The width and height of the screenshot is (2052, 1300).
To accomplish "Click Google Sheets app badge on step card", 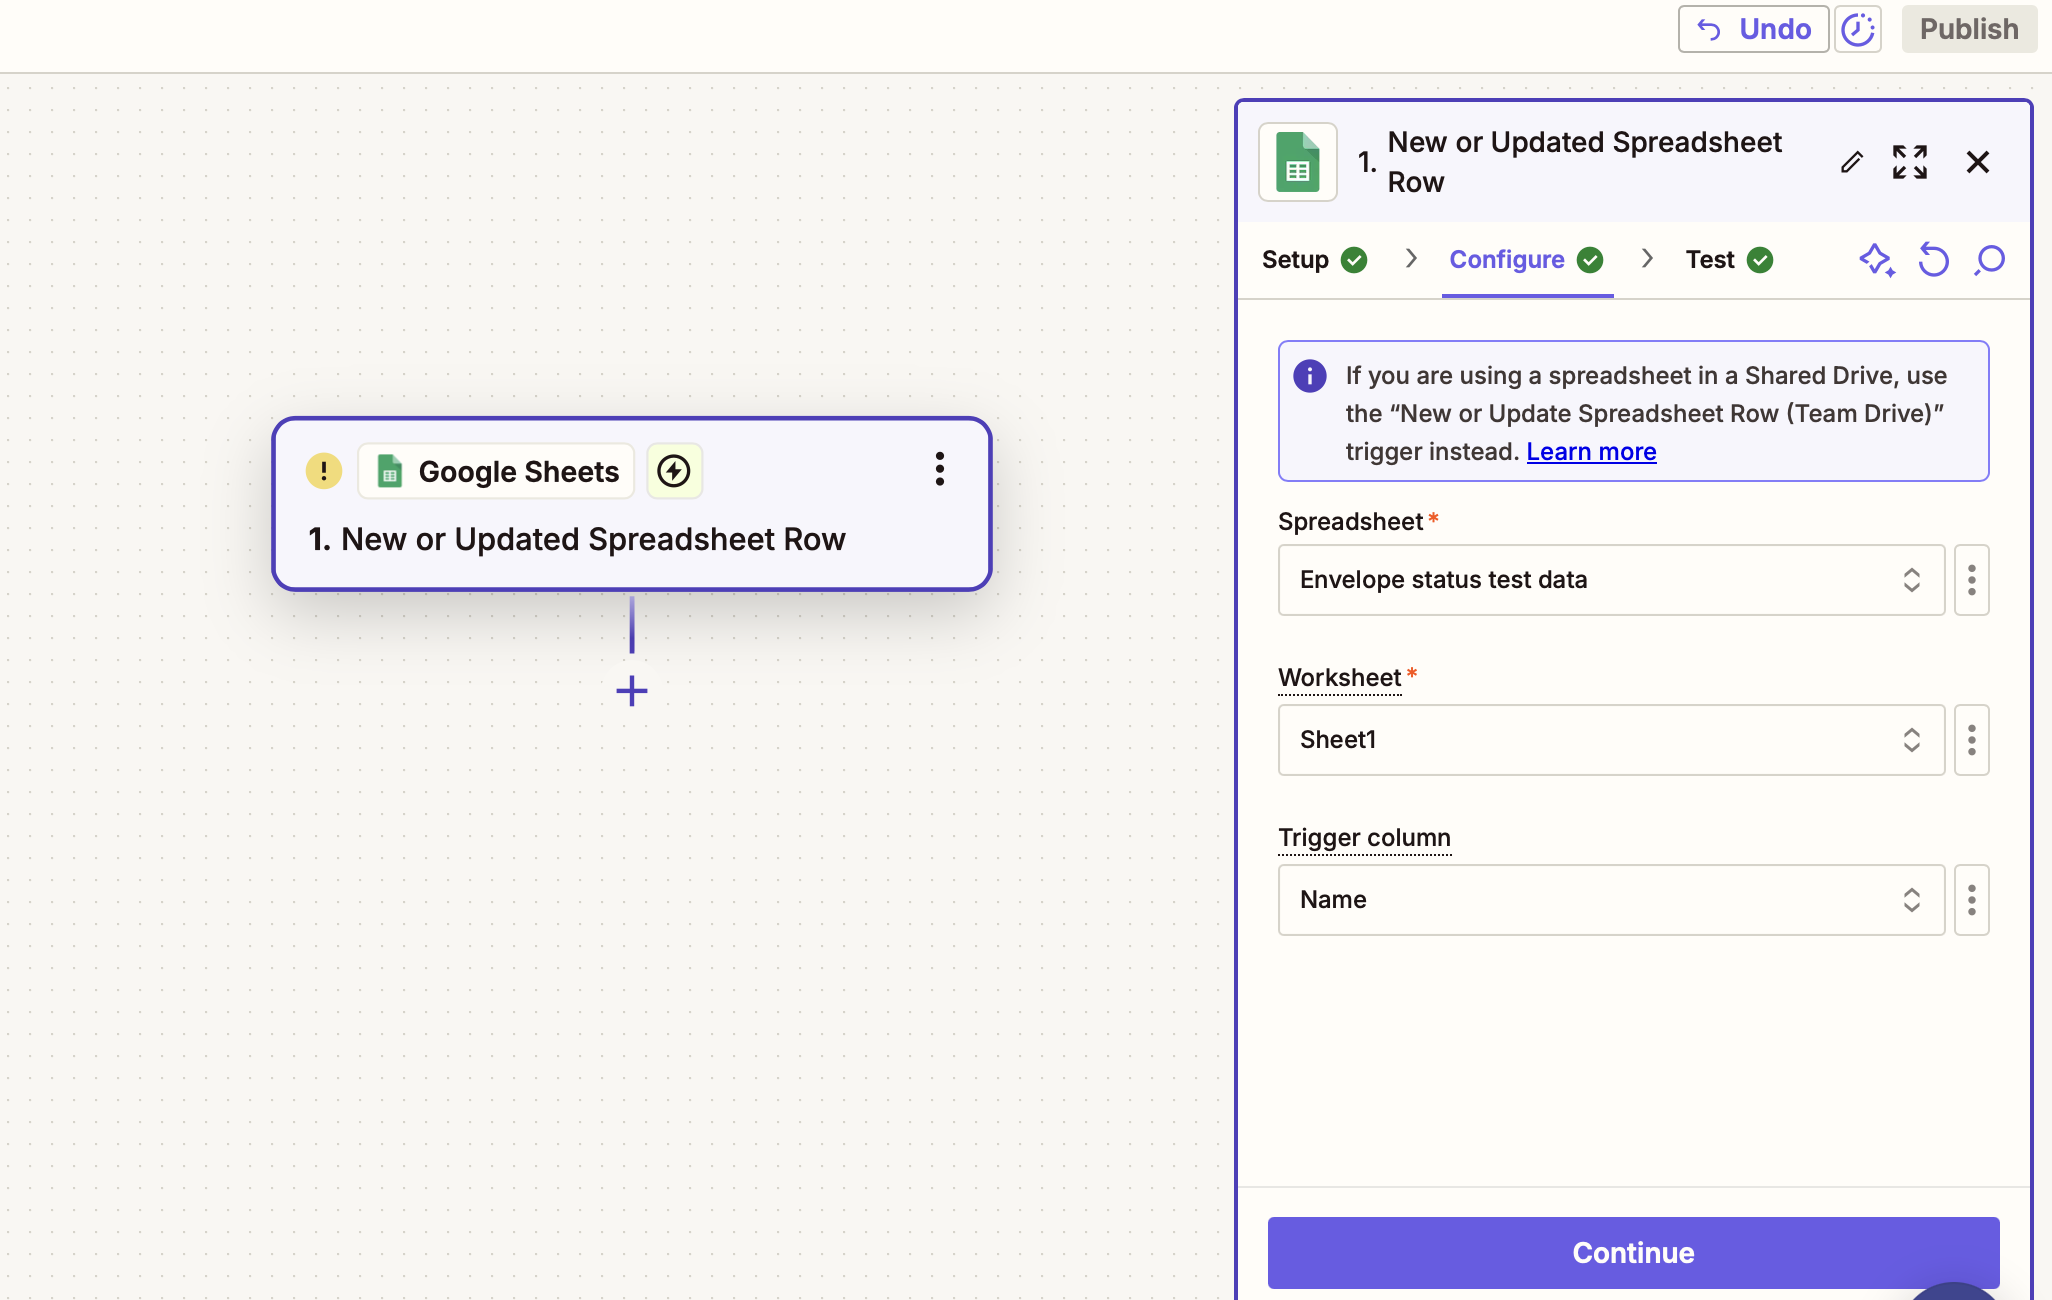I will click(497, 471).
